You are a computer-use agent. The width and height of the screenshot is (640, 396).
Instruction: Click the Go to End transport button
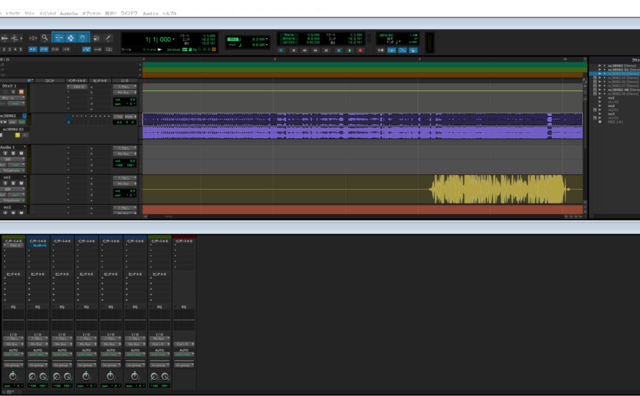(x=327, y=50)
